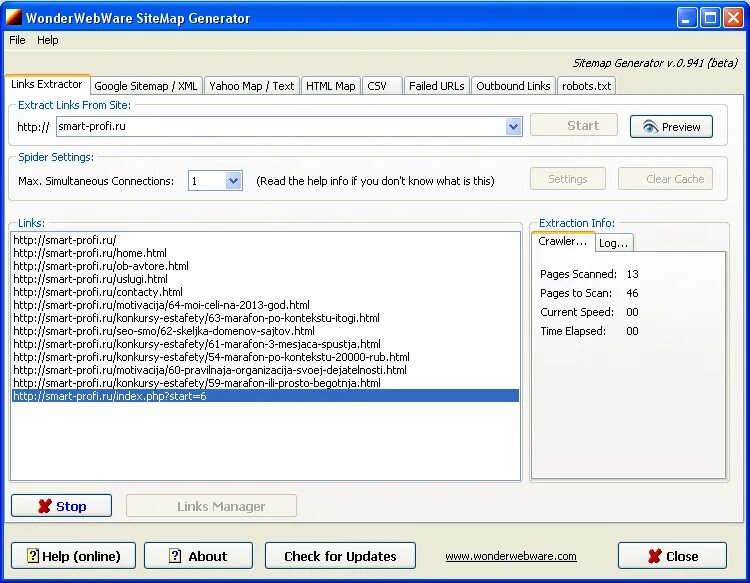The width and height of the screenshot is (750, 583).
Task: Open the Help menu
Action: [x=48, y=40]
